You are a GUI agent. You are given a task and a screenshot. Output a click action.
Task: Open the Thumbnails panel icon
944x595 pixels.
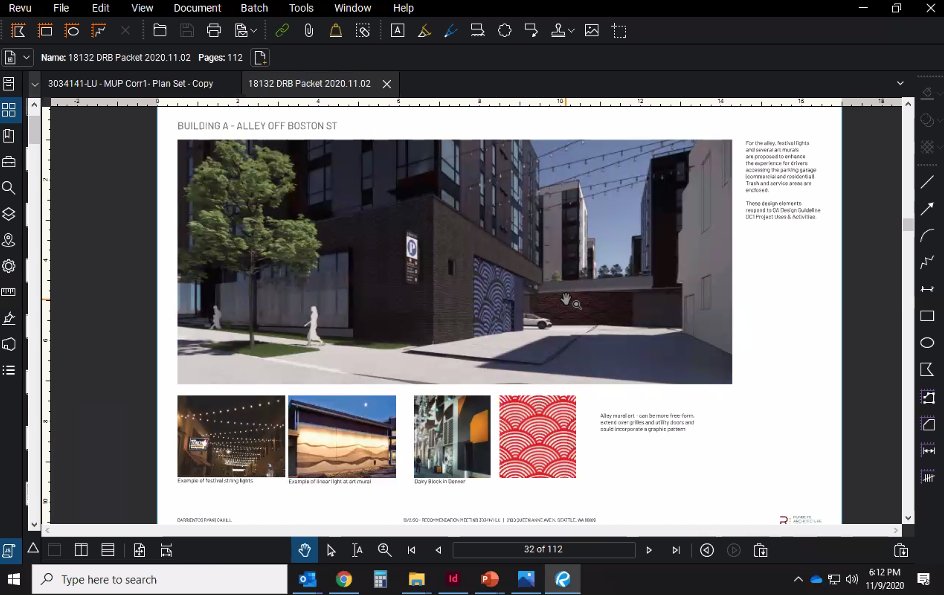(x=9, y=110)
